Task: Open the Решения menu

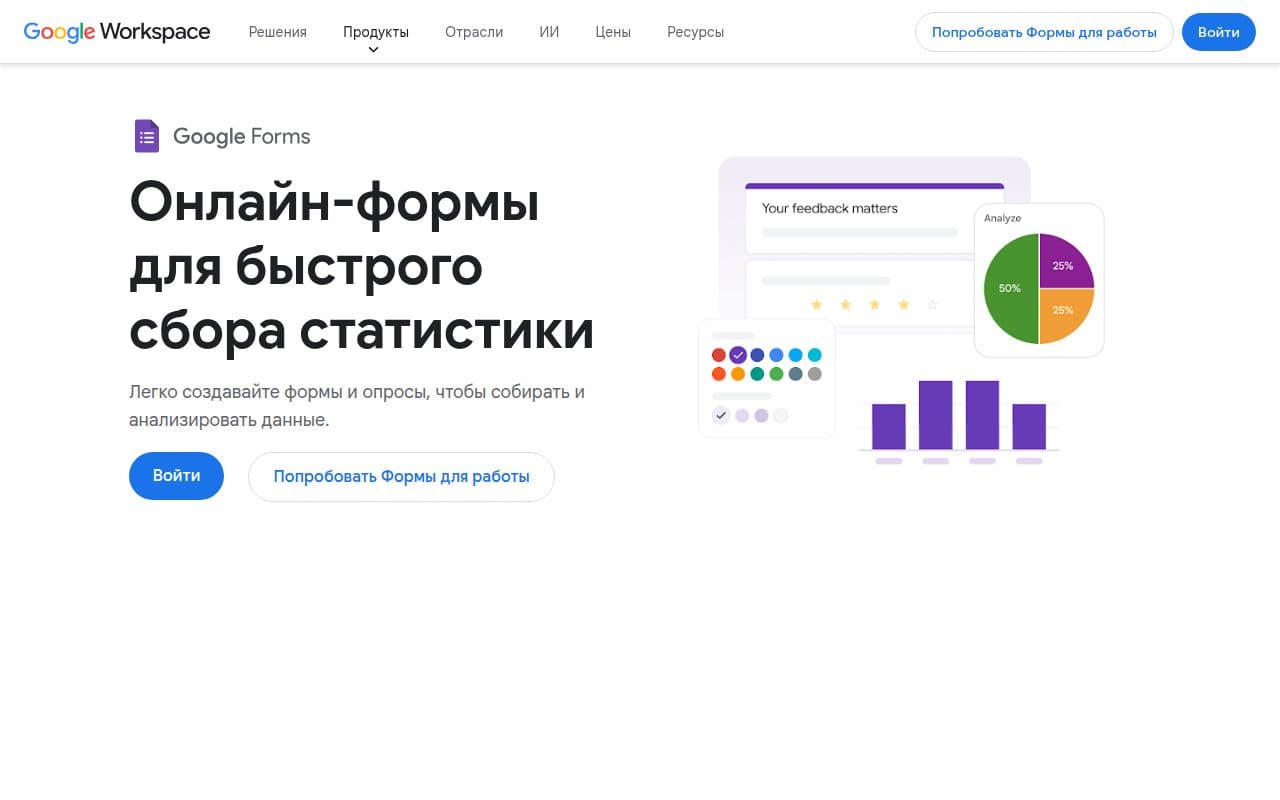Action: (278, 32)
